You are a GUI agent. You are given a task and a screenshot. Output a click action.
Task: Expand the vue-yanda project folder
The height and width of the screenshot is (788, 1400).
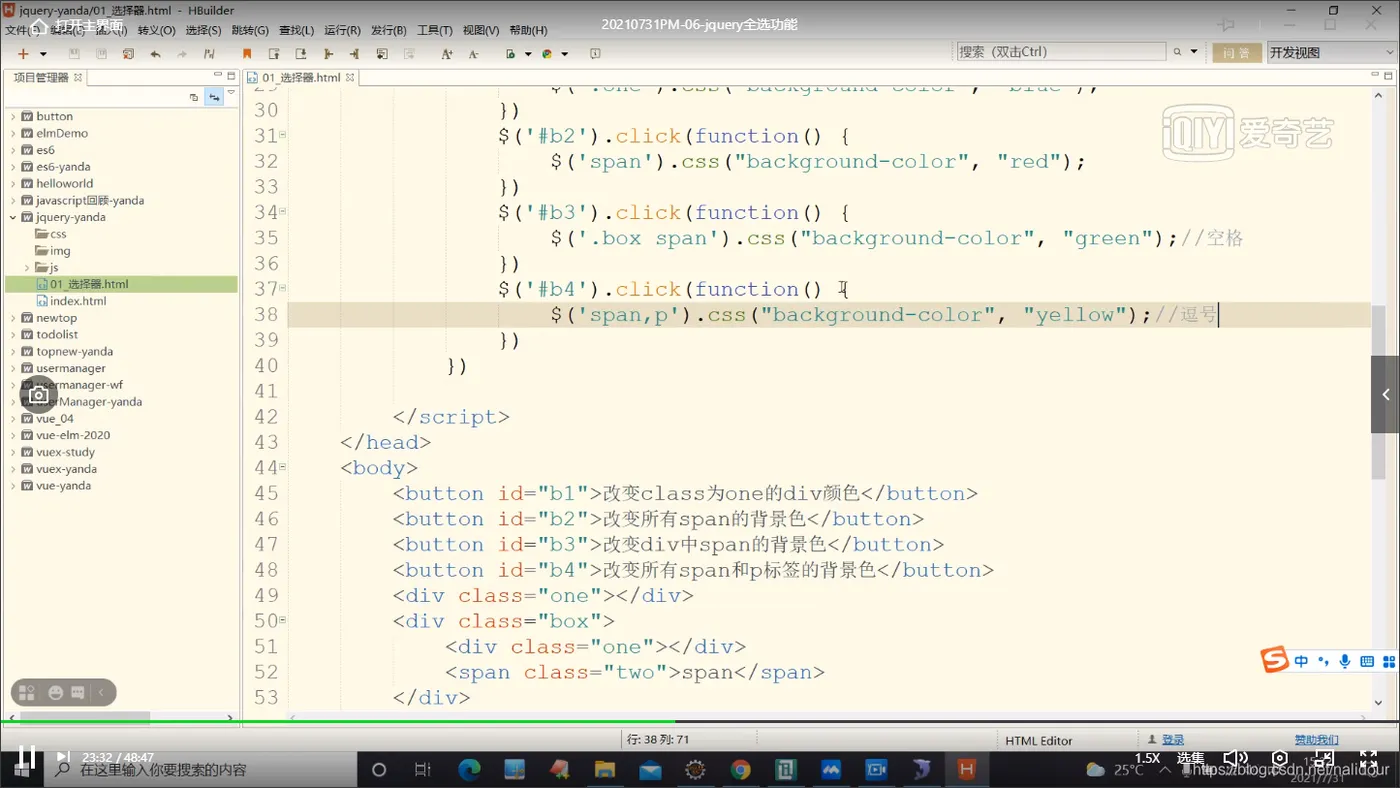click(x=13, y=486)
